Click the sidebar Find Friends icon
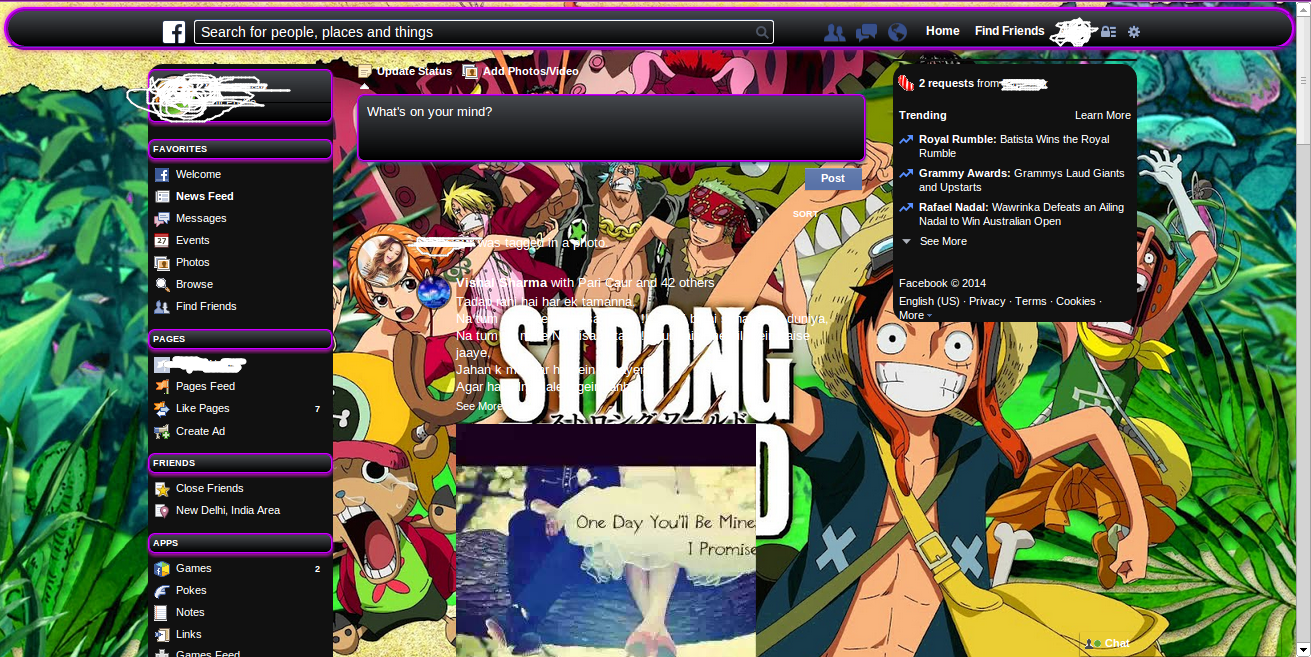 (x=162, y=306)
